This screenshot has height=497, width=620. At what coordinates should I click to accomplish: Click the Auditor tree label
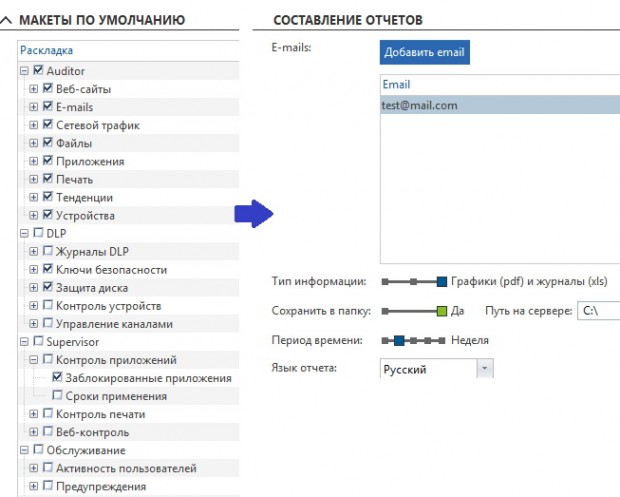click(x=66, y=71)
